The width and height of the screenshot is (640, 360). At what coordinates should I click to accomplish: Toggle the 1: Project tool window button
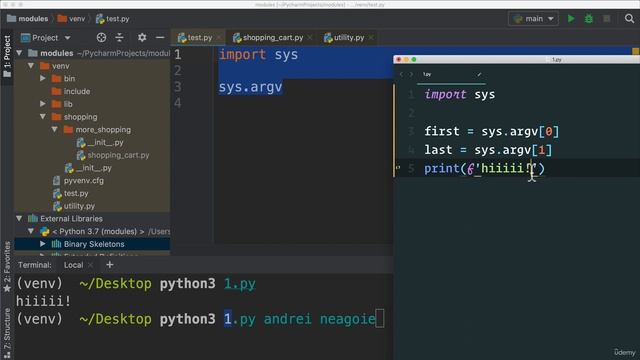[7, 56]
